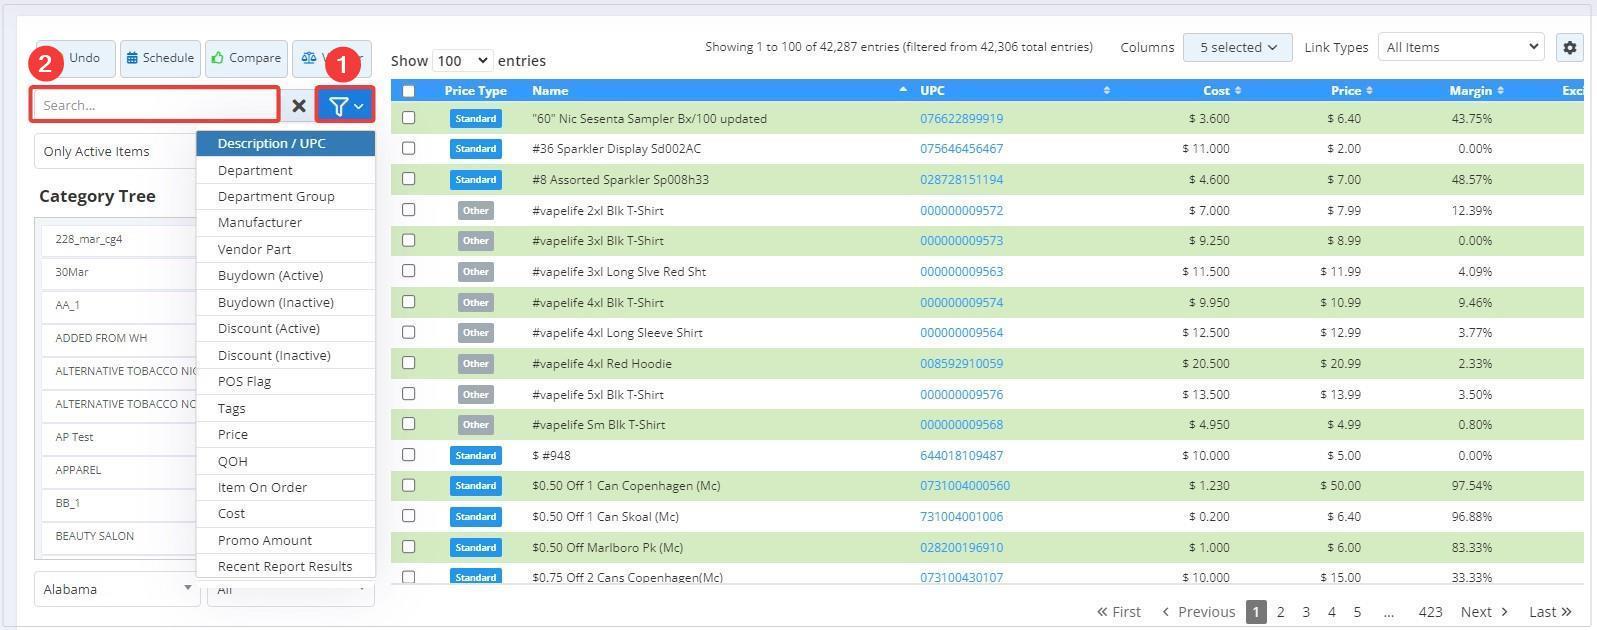Open UPC link 644018109487
Screen dimensions: 1597x630
[x=961, y=455]
